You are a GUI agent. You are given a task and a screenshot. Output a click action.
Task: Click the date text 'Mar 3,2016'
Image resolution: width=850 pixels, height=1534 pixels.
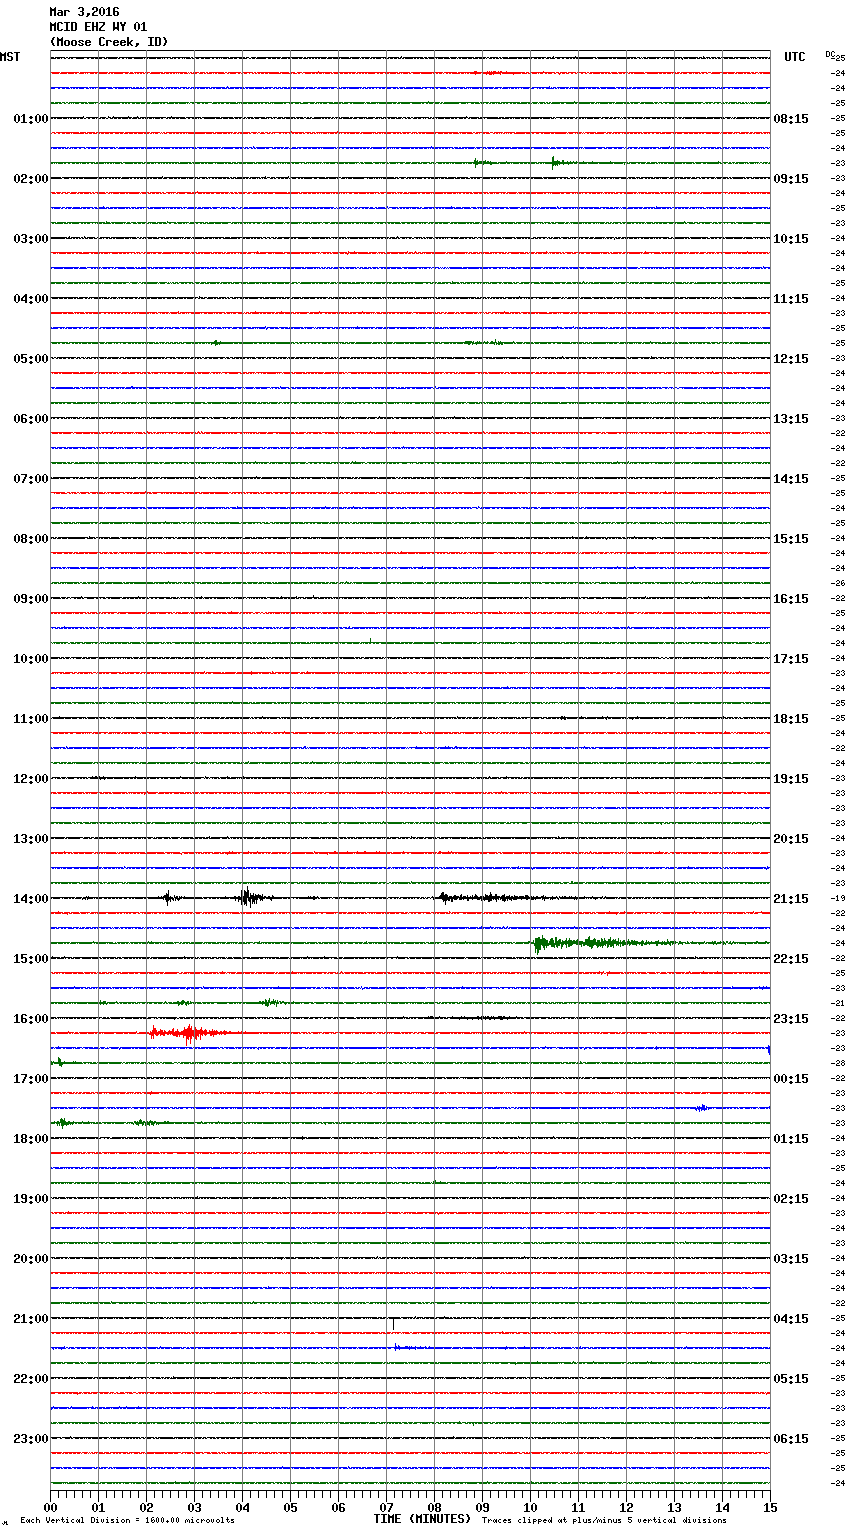84,12
